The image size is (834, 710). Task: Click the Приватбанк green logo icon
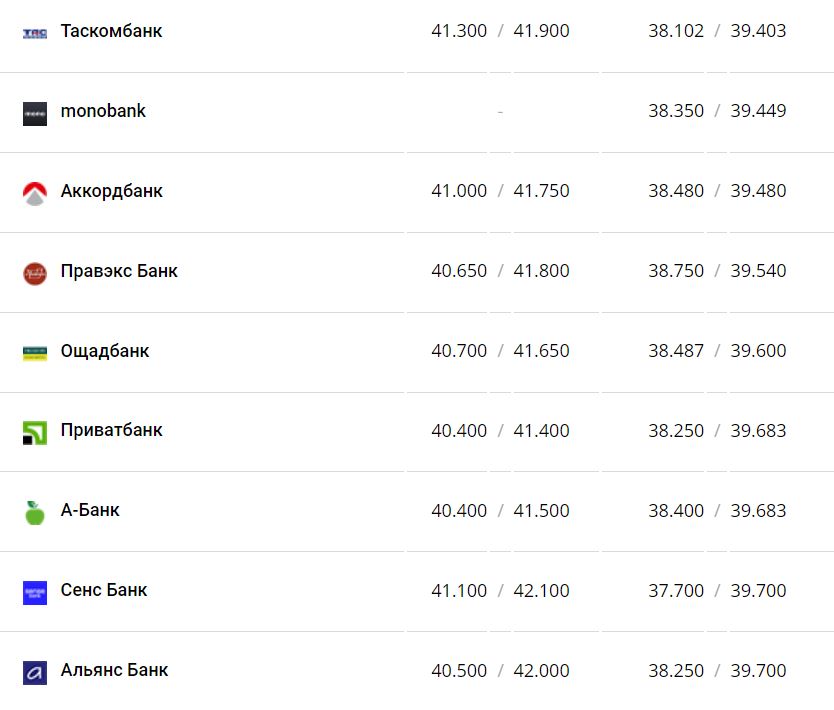[x=35, y=432]
